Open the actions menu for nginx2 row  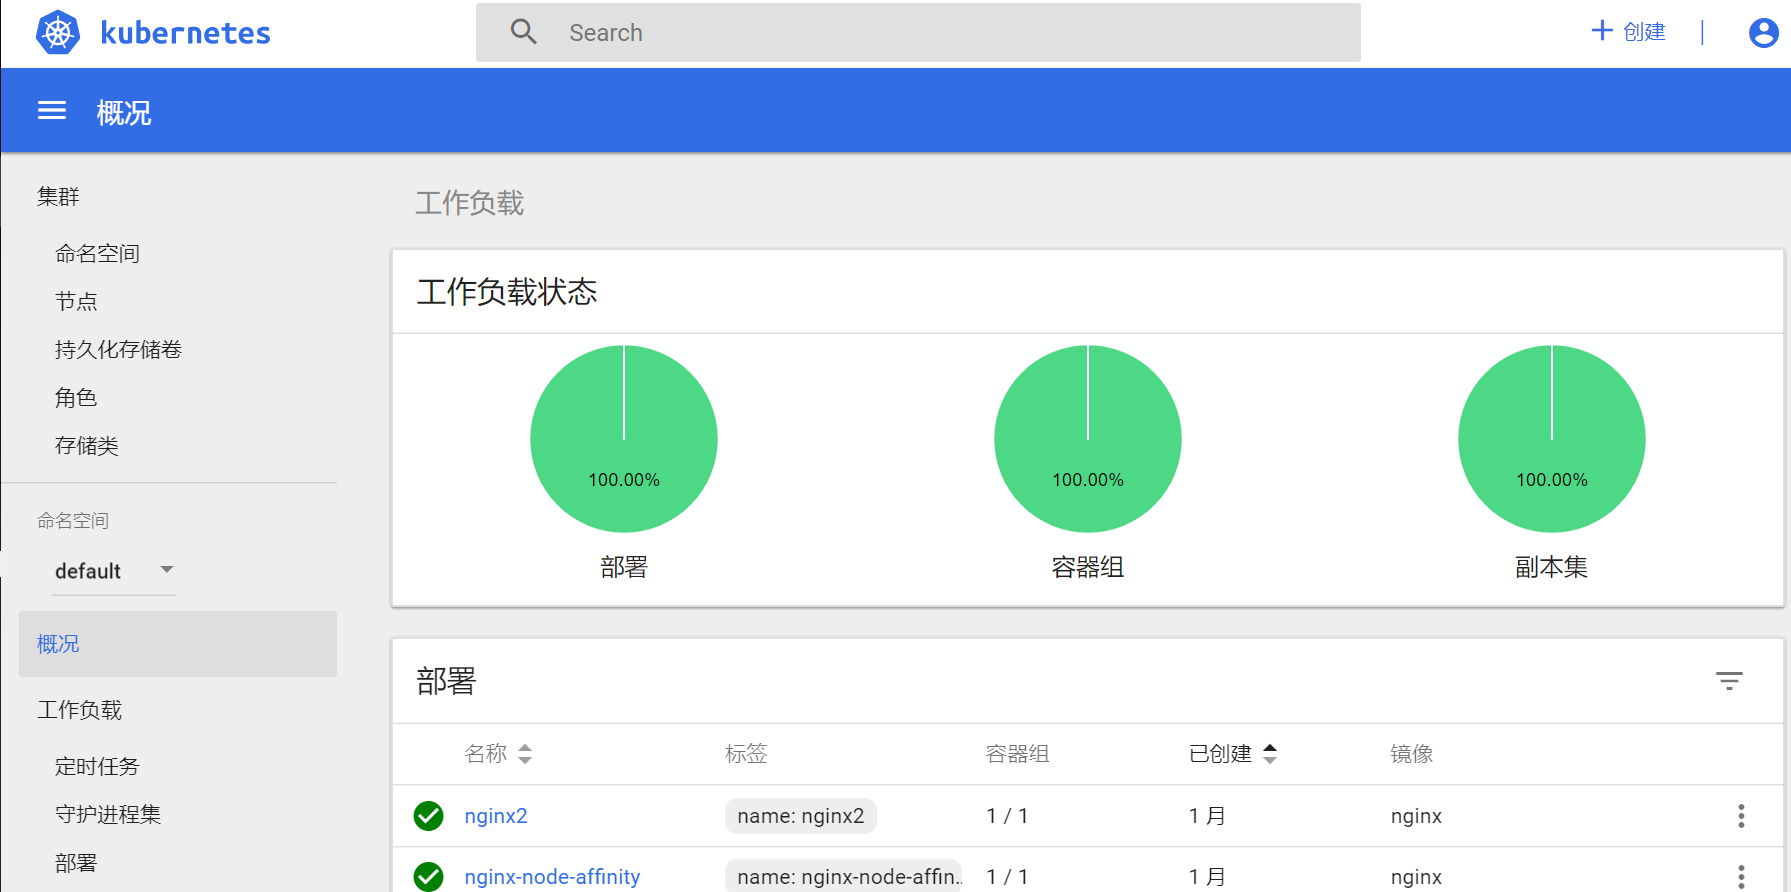click(x=1741, y=816)
